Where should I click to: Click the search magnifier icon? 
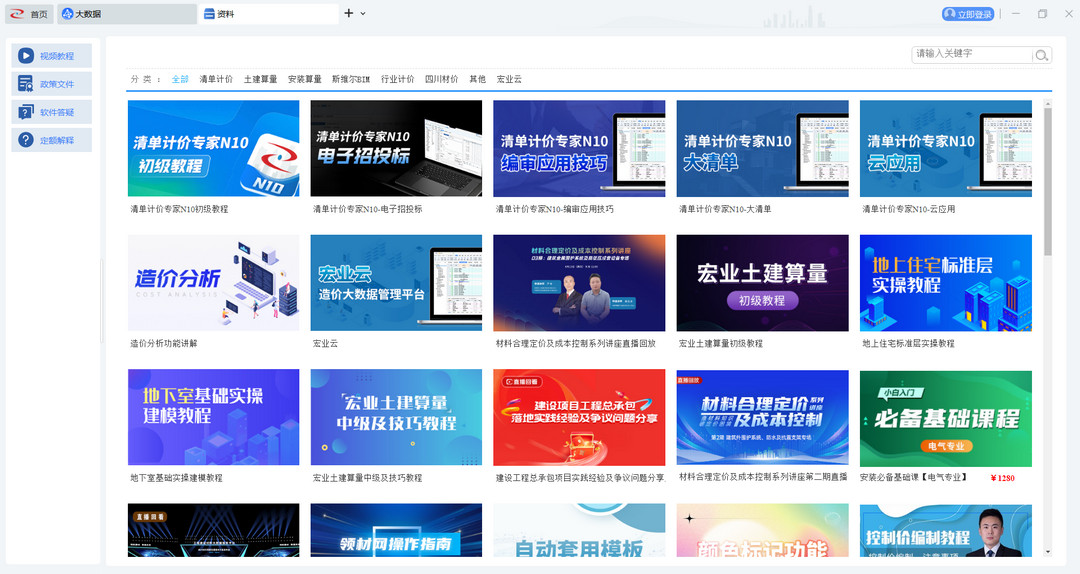click(x=1041, y=55)
